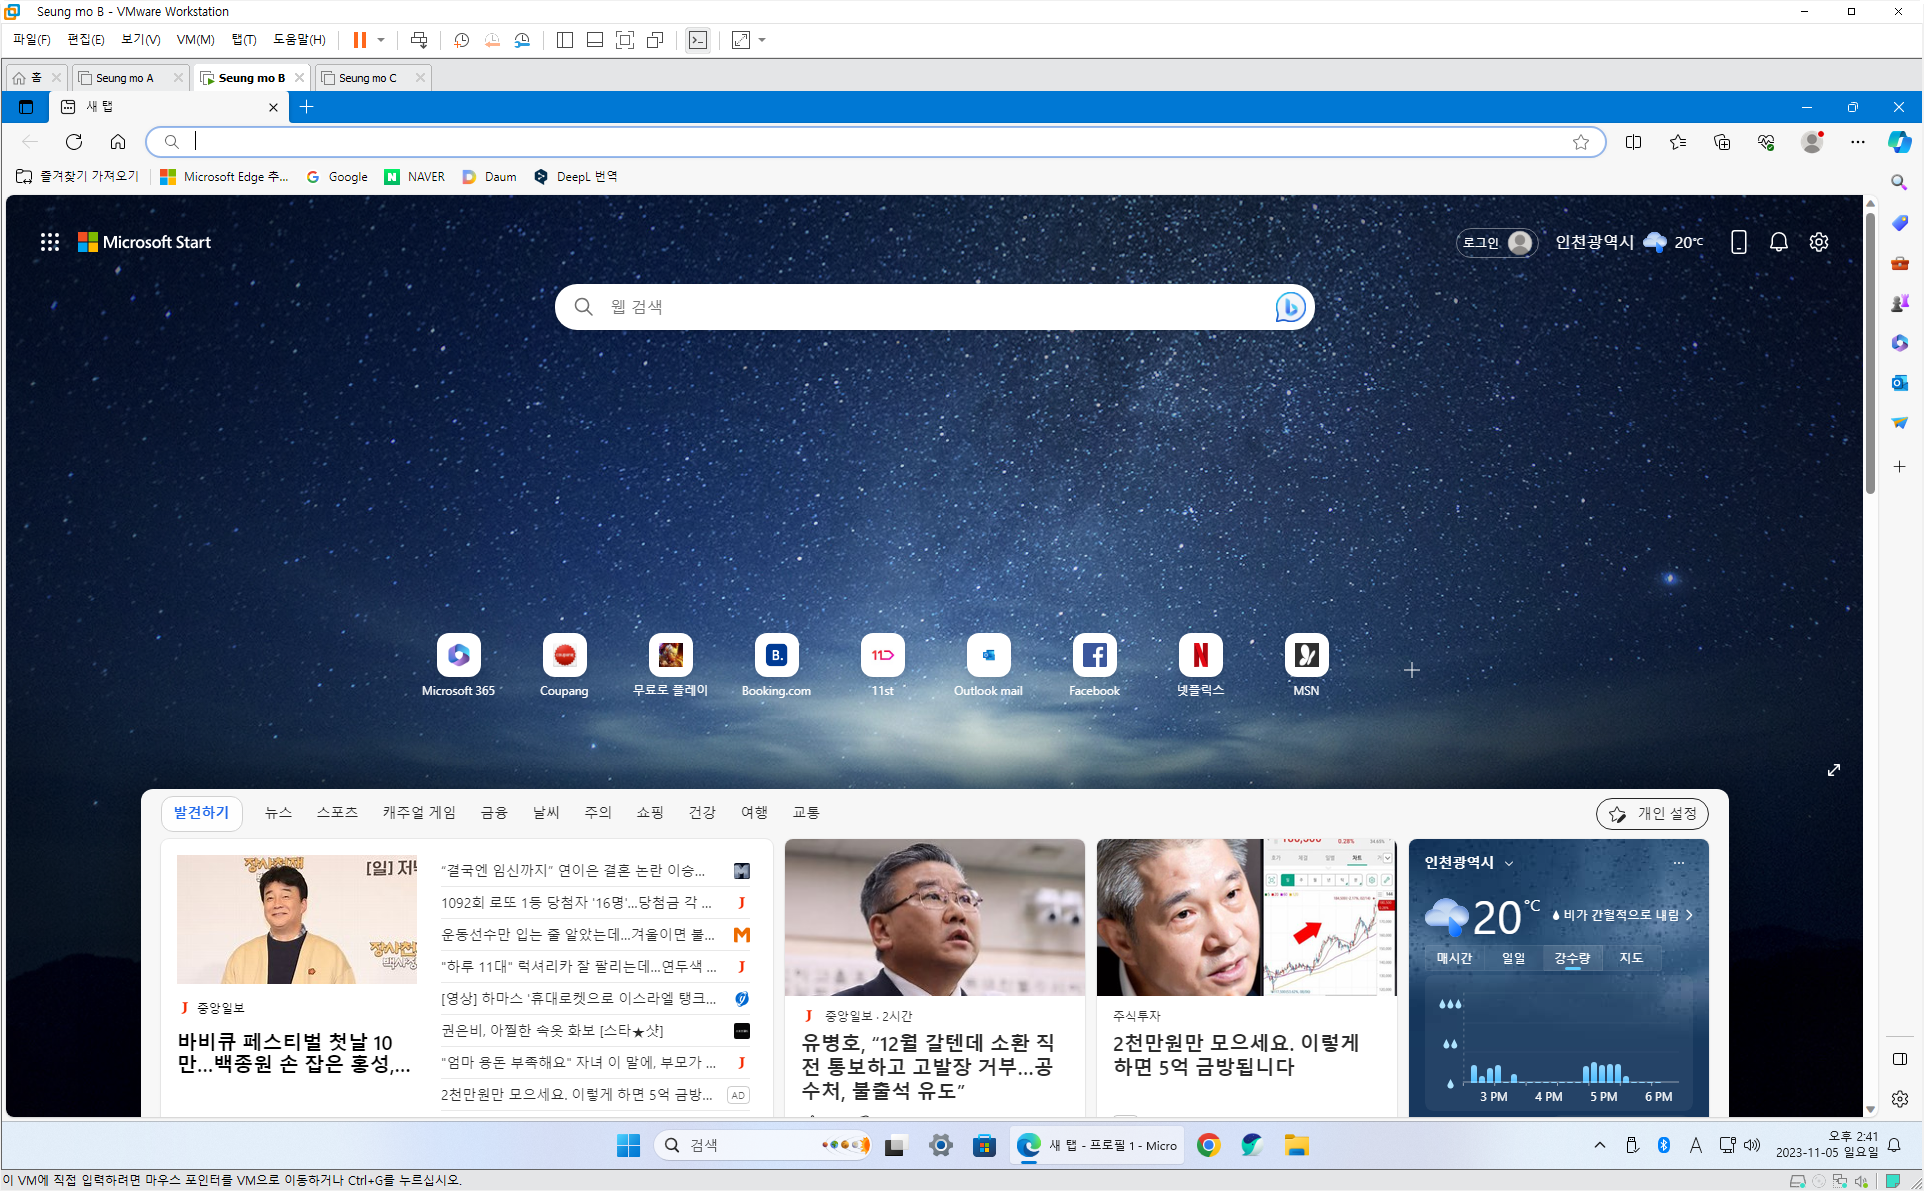
Task: Click the Edge Copilot sidebar icon
Action: coord(1899,142)
